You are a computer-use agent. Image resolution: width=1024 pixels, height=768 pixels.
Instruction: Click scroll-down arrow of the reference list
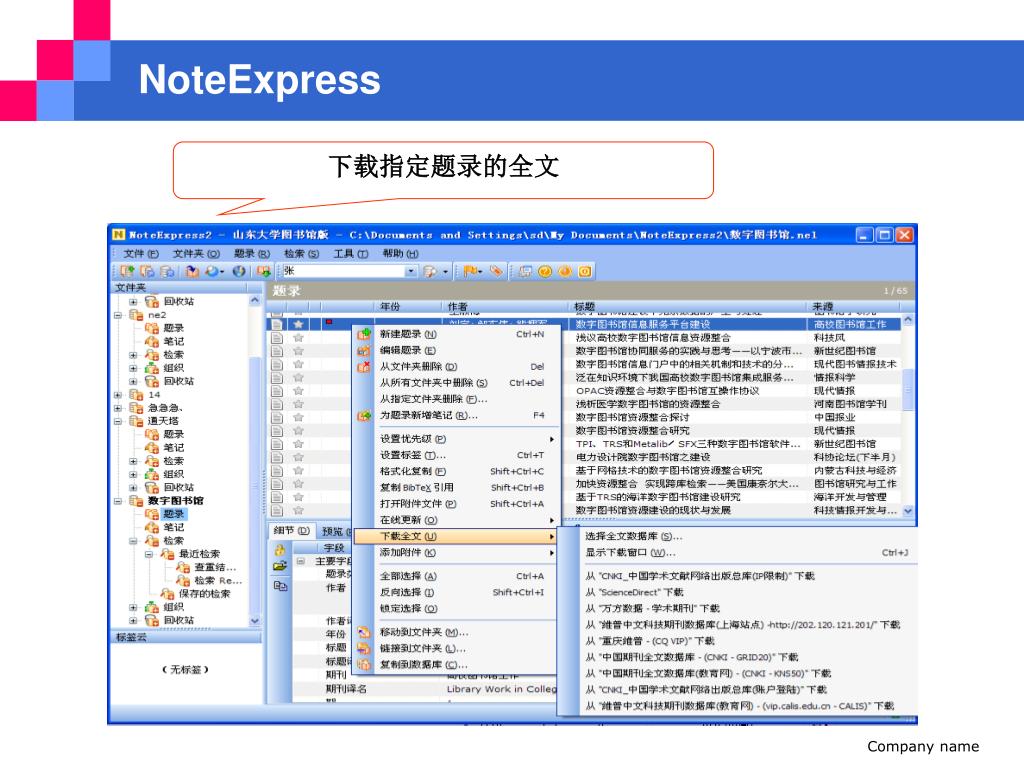pyautogui.click(x=908, y=511)
